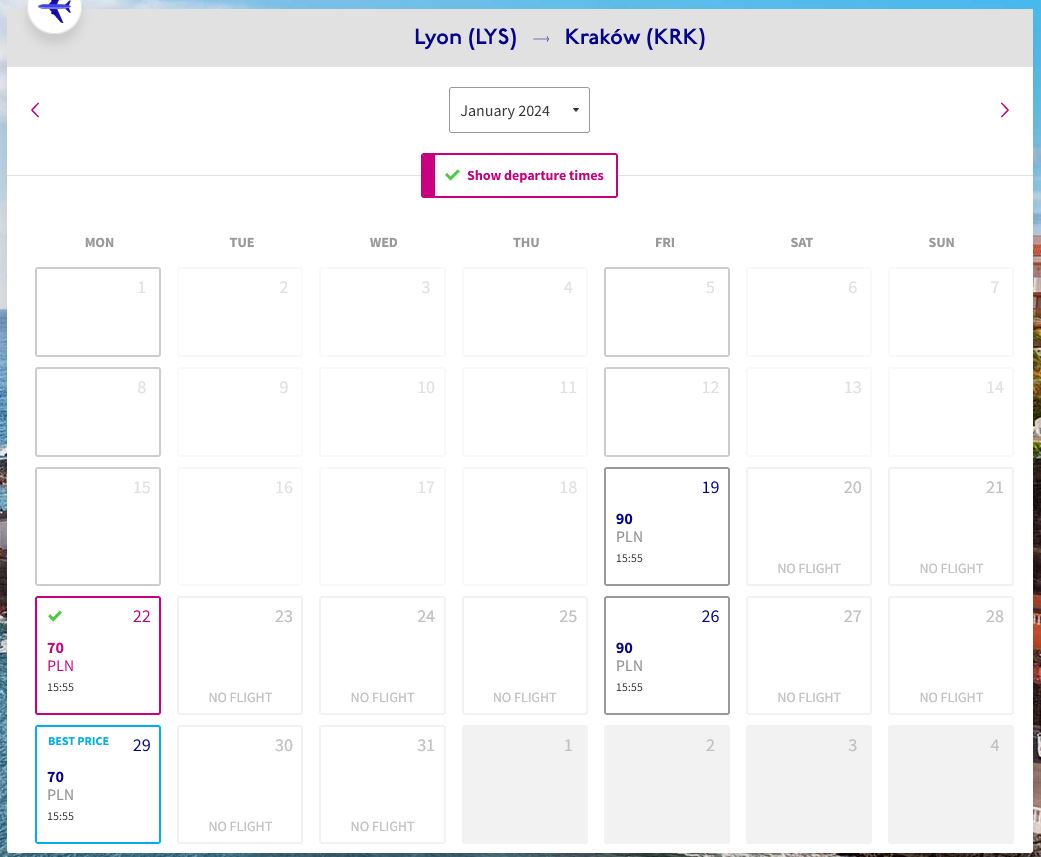
Task: Click day 31 cell with no flight
Action: pyautogui.click(x=382, y=784)
